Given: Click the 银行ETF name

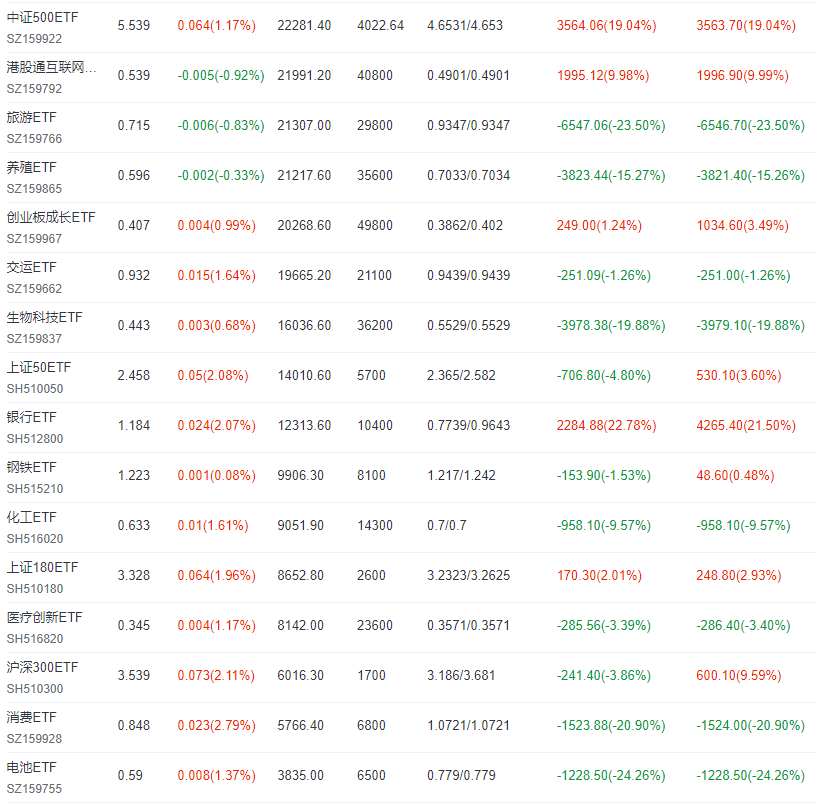Looking at the screenshot, I should tap(31, 417).
